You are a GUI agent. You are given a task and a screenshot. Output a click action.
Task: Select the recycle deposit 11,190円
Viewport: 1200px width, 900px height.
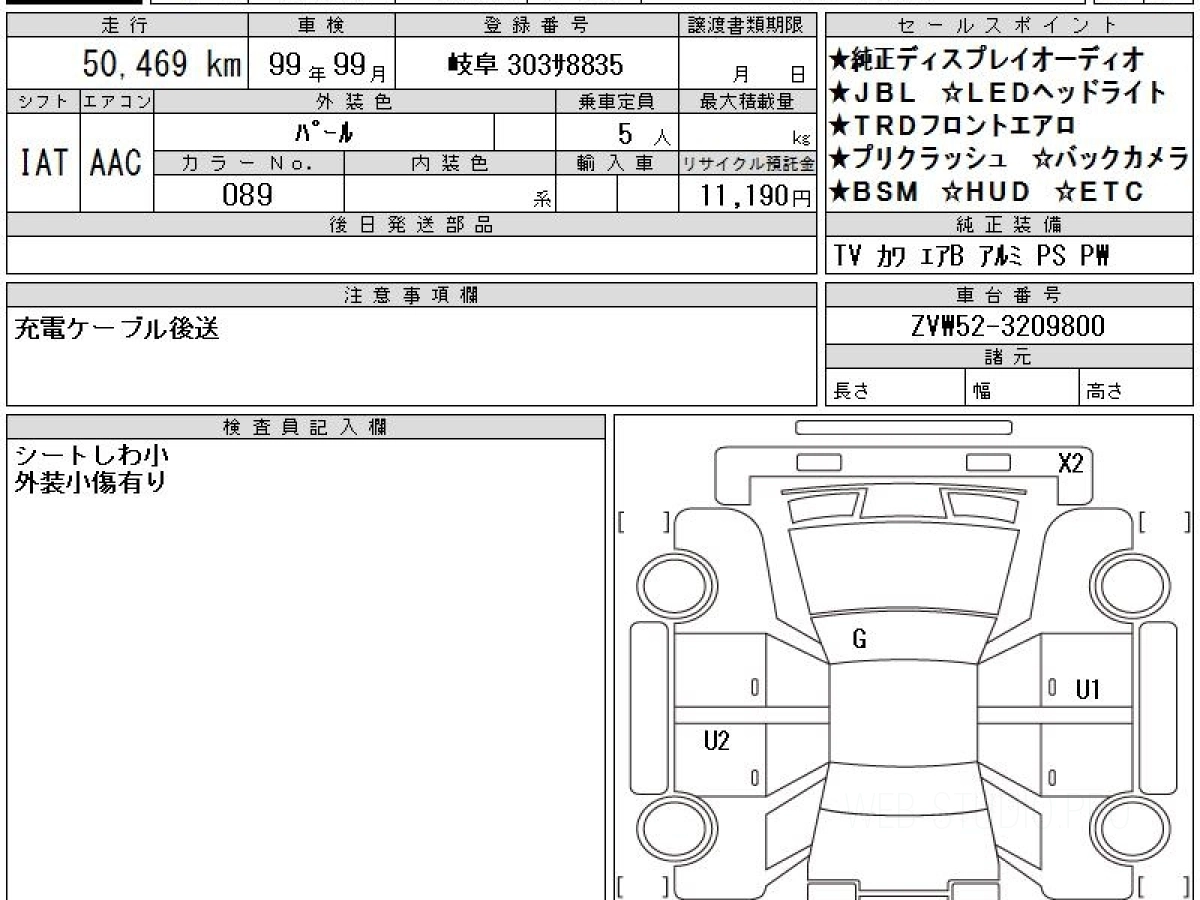click(756, 195)
